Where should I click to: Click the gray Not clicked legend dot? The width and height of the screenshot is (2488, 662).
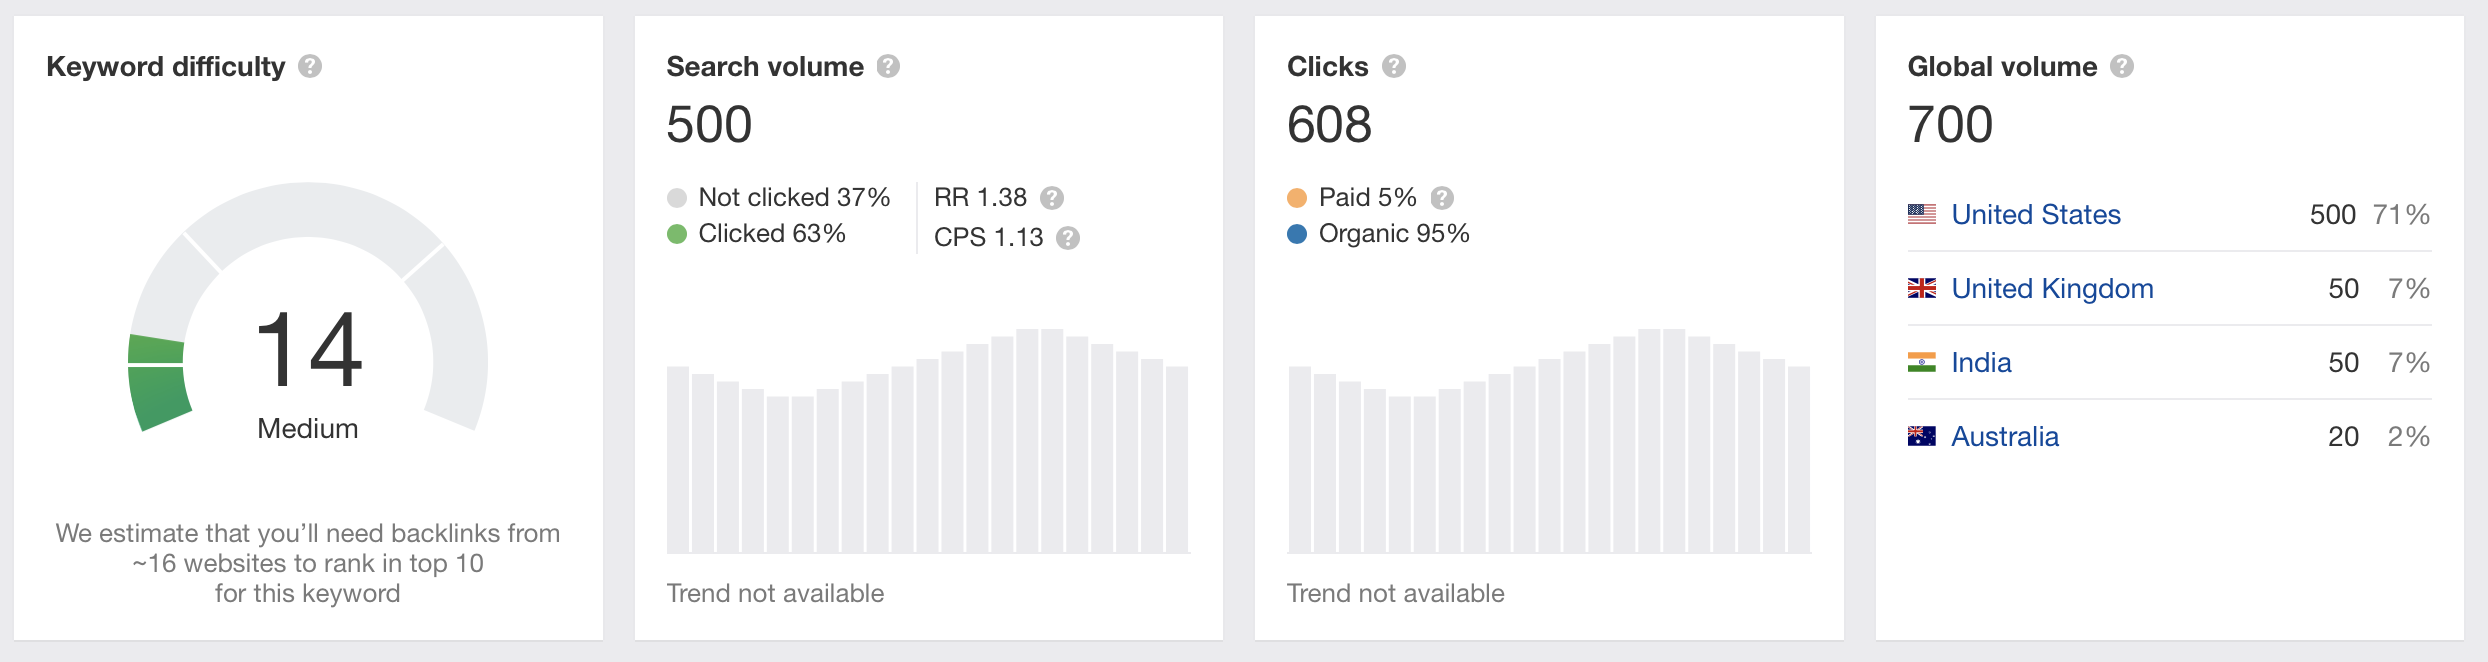point(677,198)
